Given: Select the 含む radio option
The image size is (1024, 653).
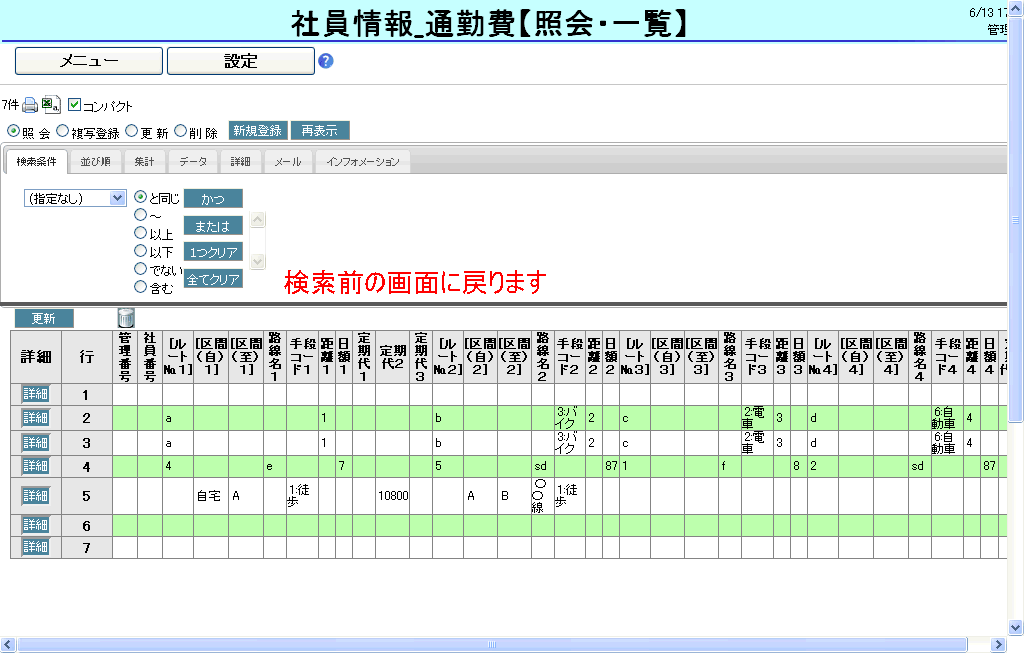Looking at the screenshot, I should point(141,288).
